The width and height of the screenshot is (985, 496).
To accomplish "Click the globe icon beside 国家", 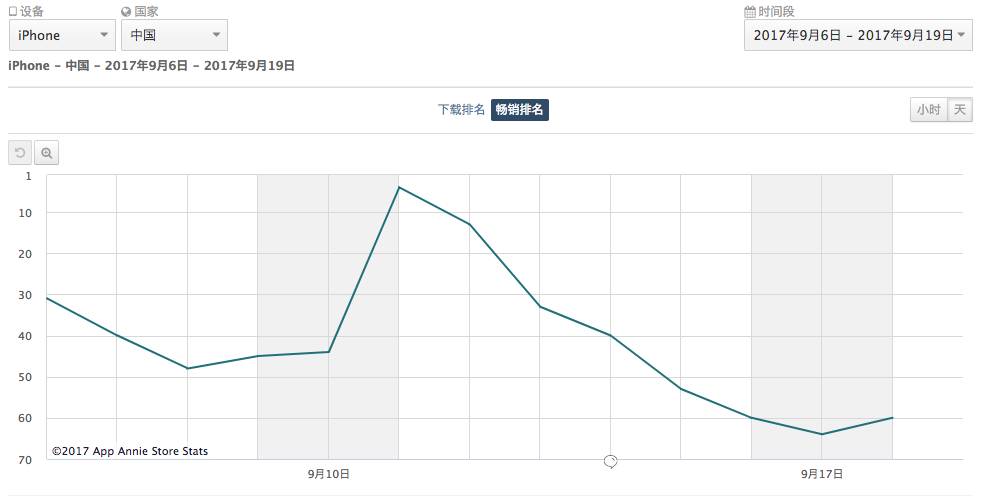I will point(126,12).
